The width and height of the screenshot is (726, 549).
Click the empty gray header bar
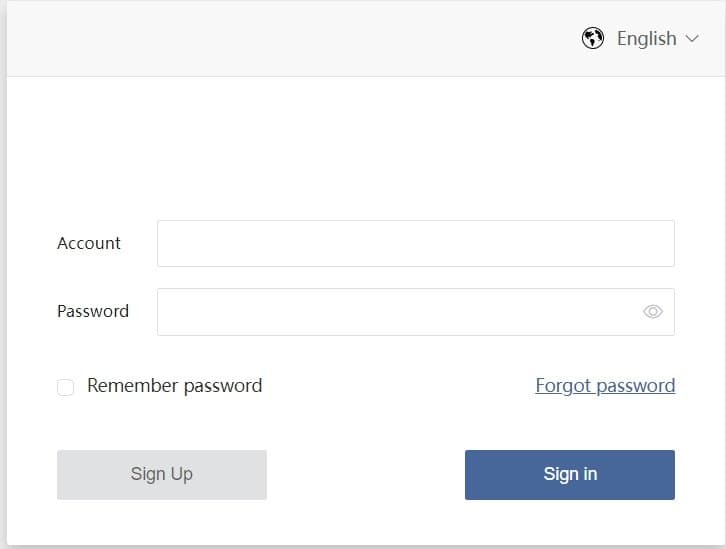pos(280,39)
